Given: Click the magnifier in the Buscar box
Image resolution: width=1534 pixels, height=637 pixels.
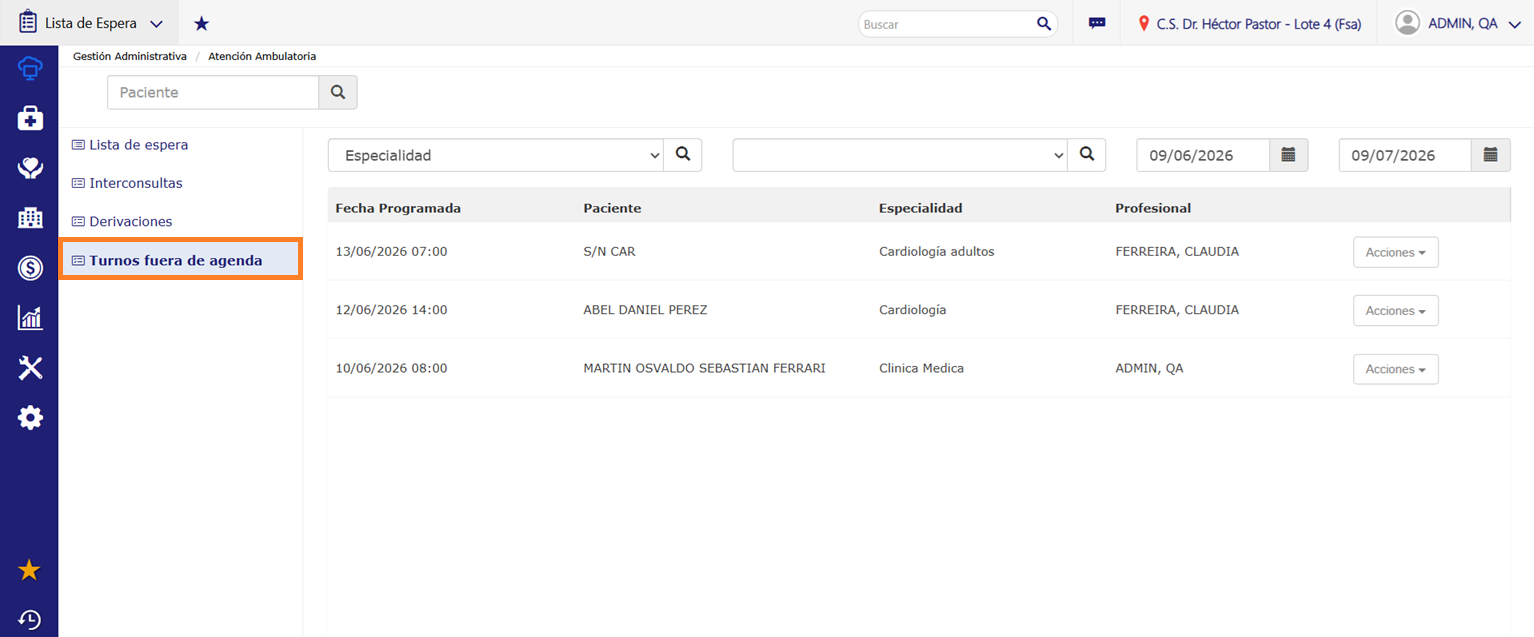Looking at the screenshot, I should [x=1043, y=24].
